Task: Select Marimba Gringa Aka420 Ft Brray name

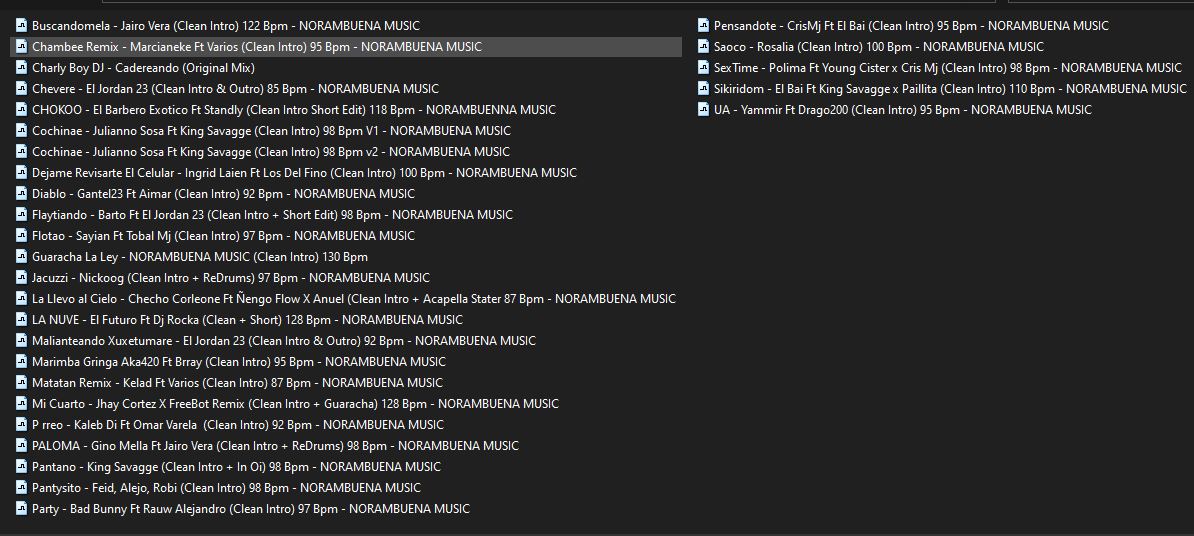Action: click(x=239, y=362)
